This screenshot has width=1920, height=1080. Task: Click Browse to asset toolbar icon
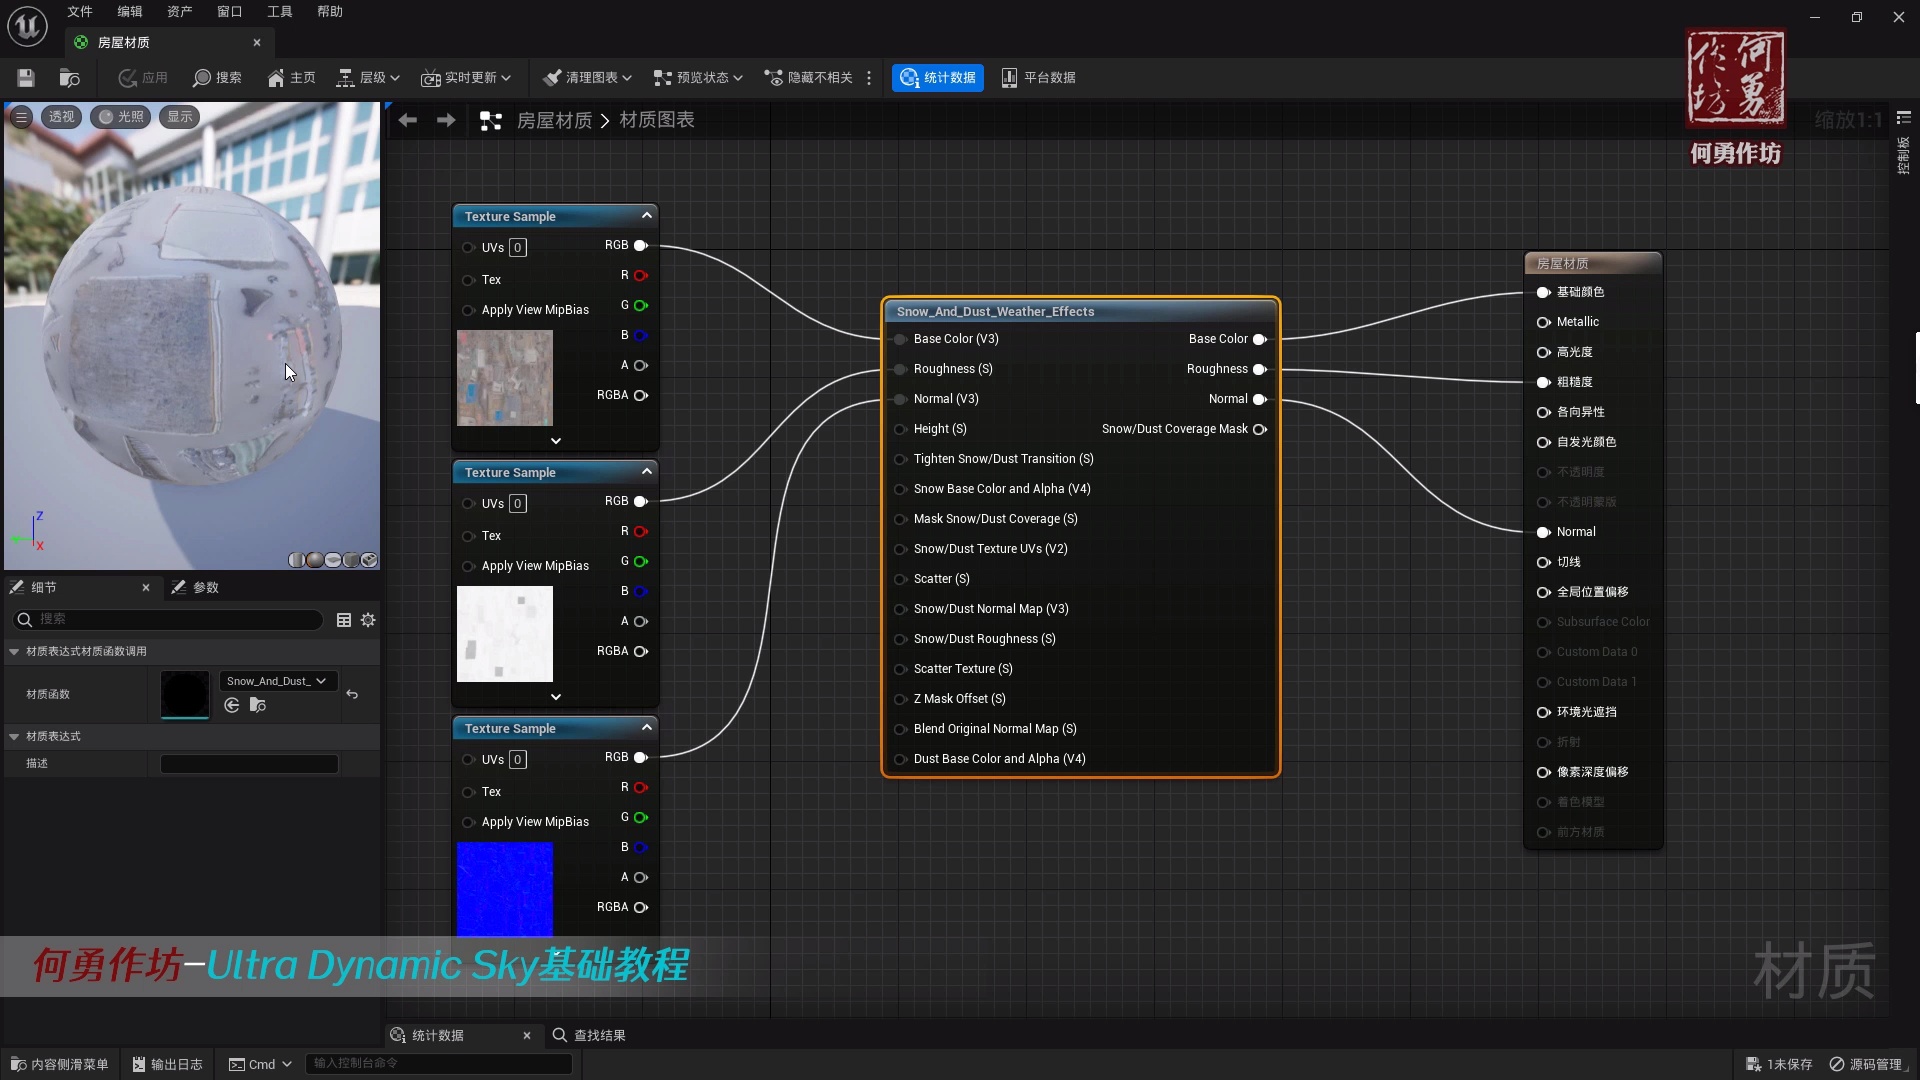click(x=69, y=78)
